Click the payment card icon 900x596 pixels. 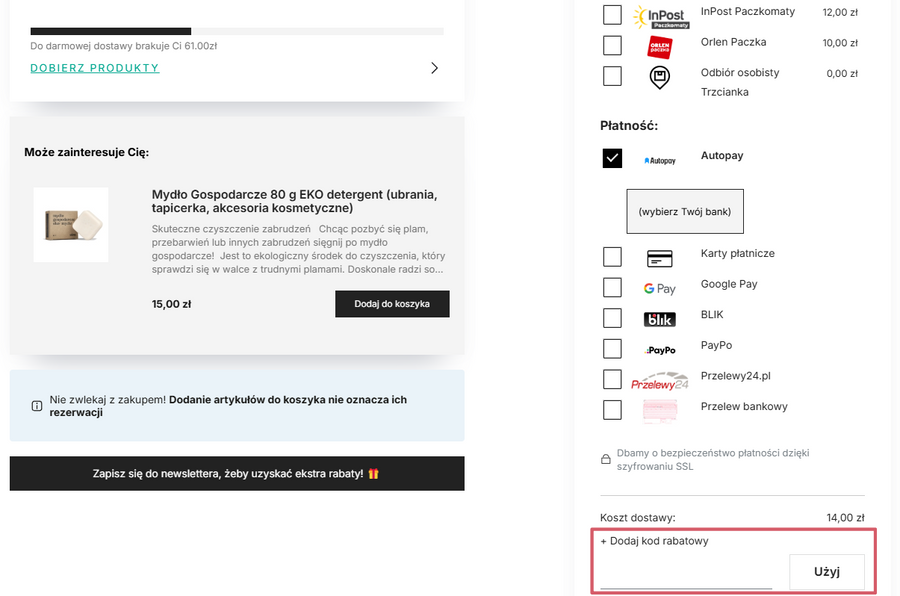click(659, 258)
